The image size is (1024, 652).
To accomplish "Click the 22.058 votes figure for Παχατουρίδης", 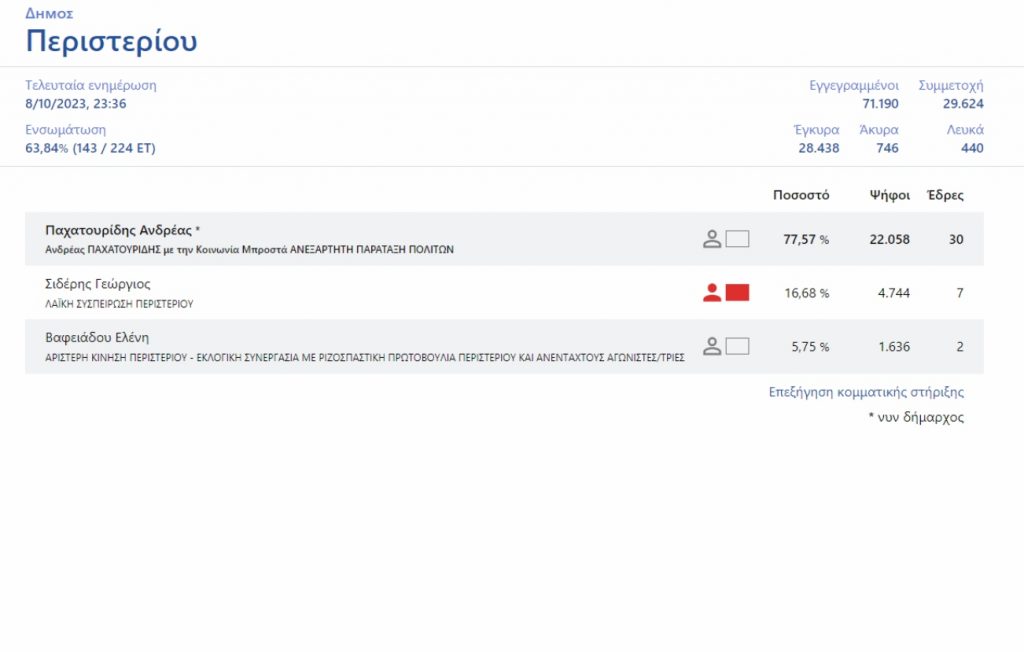I will tap(888, 239).
